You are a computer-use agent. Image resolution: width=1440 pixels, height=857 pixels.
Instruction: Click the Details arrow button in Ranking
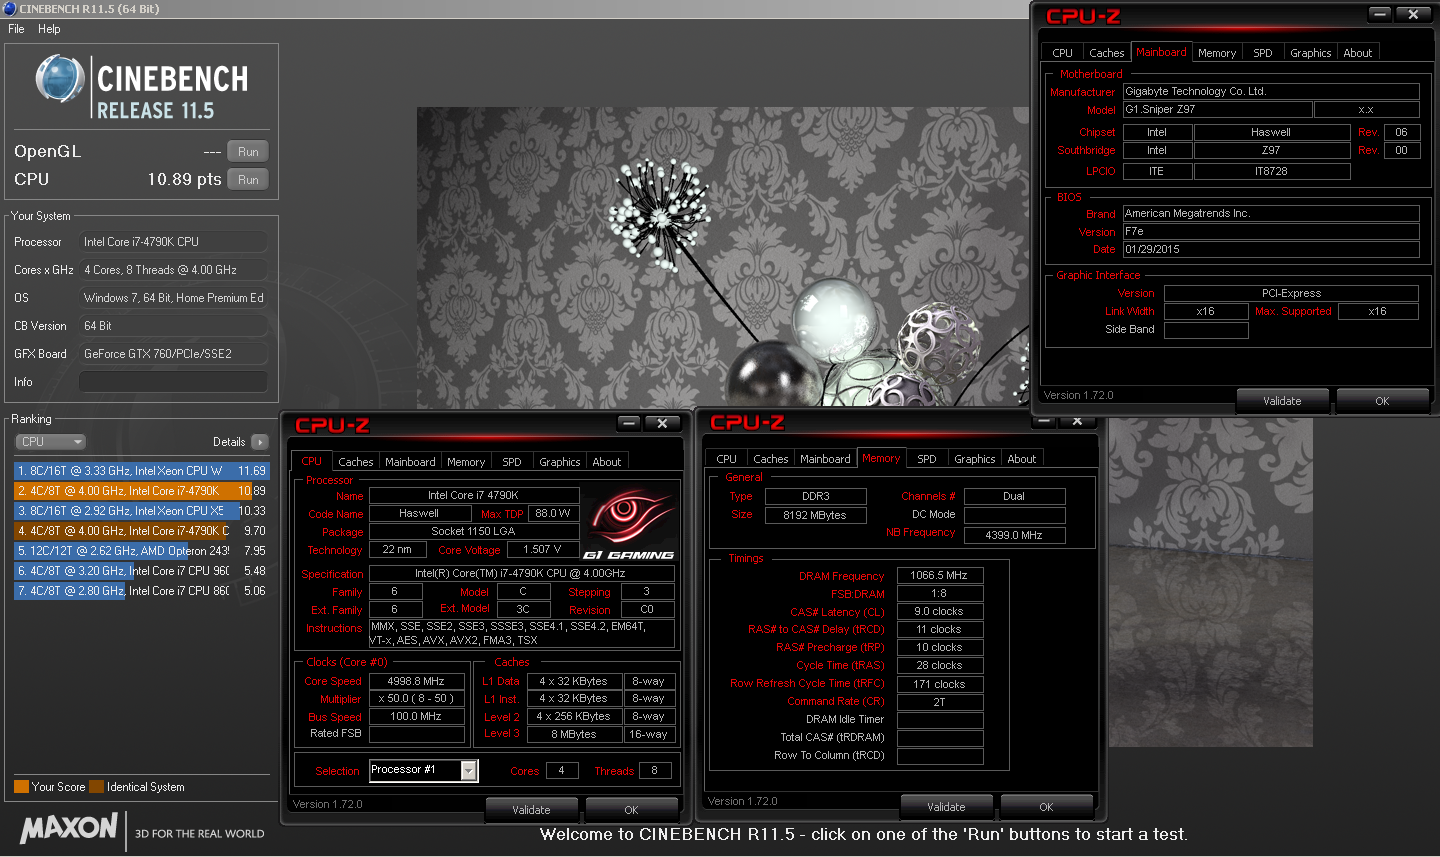click(260, 442)
